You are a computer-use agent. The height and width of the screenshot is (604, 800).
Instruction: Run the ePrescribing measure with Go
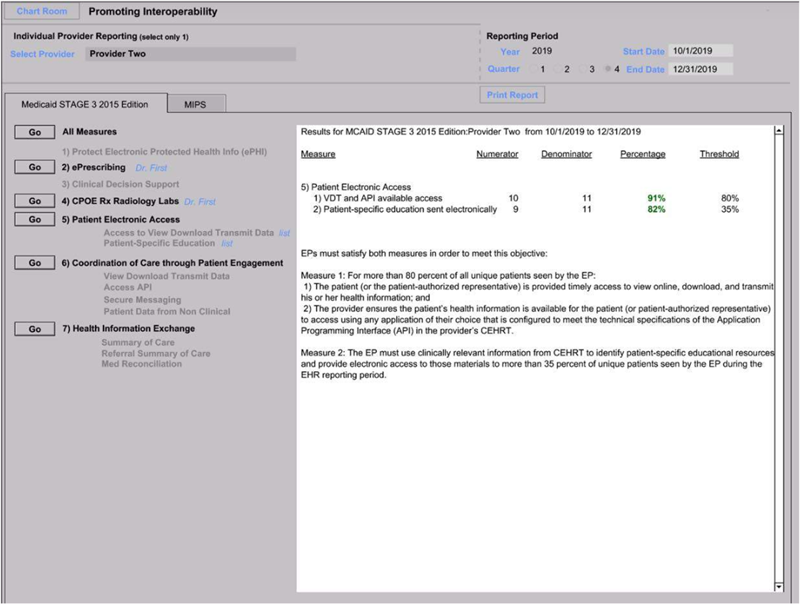coord(34,167)
